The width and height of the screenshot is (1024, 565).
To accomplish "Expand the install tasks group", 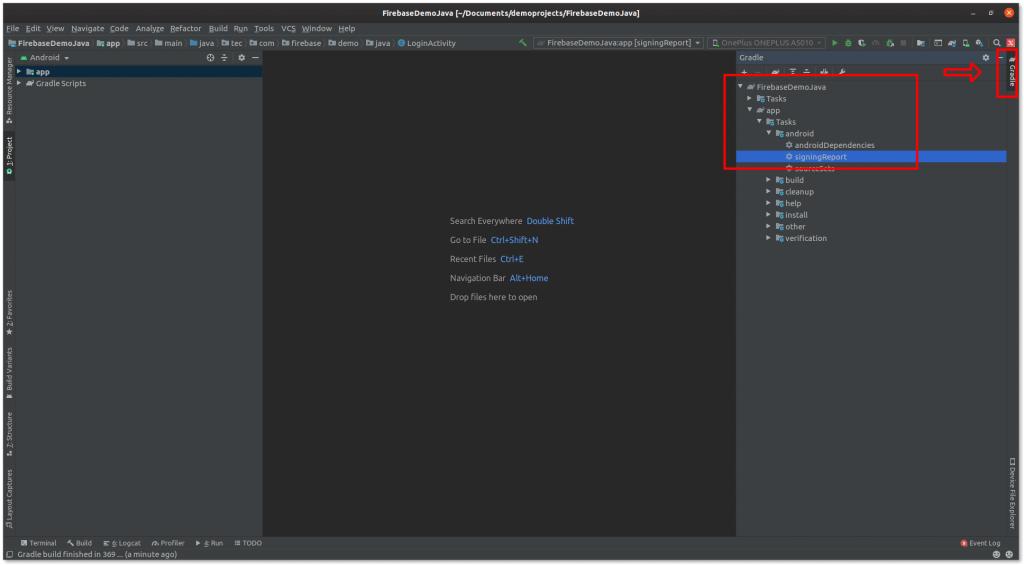I will [769, 214].
